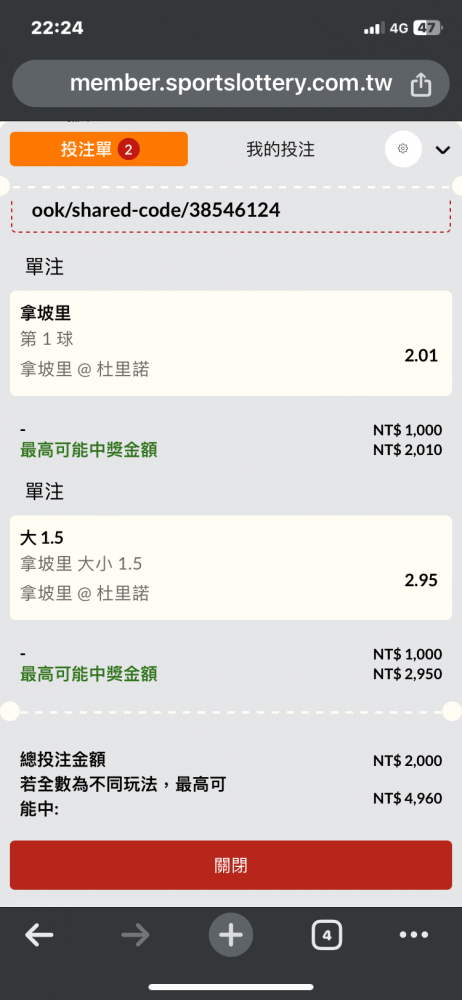This screenshot has width=462, height=1000.
Task: Collapse the bet slip with chevron arrow
Action: (443, 150)
